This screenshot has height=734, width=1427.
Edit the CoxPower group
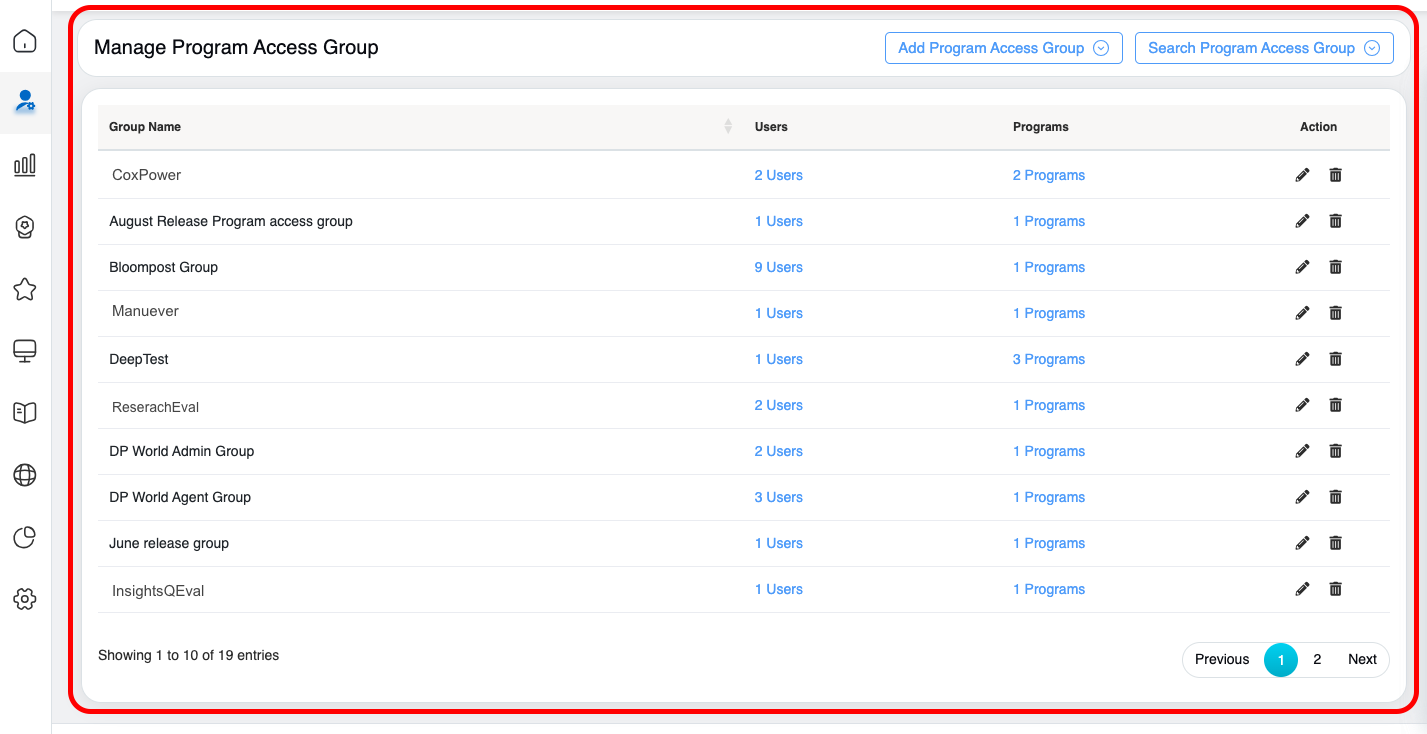[x=1302, y=175]
